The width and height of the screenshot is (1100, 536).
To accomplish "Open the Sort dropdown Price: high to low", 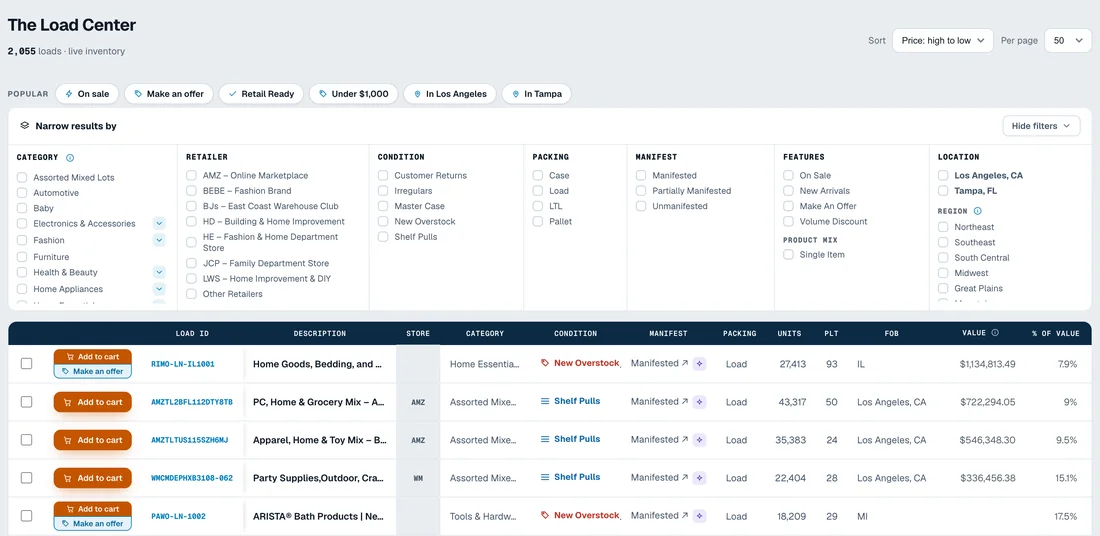I will click(943, 41).
